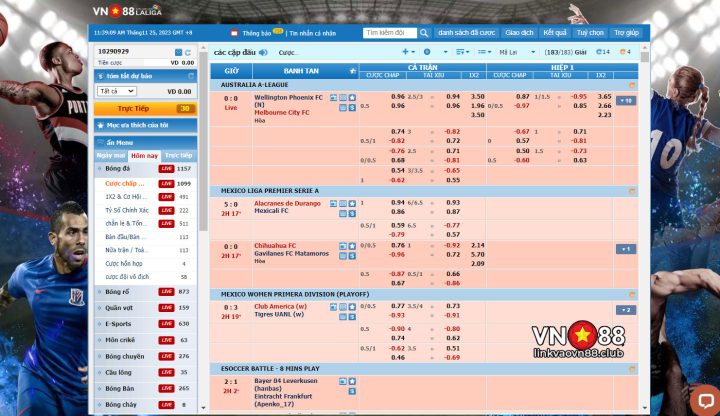Open Giao dịch menu
The image size is (720, 416).
519,33
